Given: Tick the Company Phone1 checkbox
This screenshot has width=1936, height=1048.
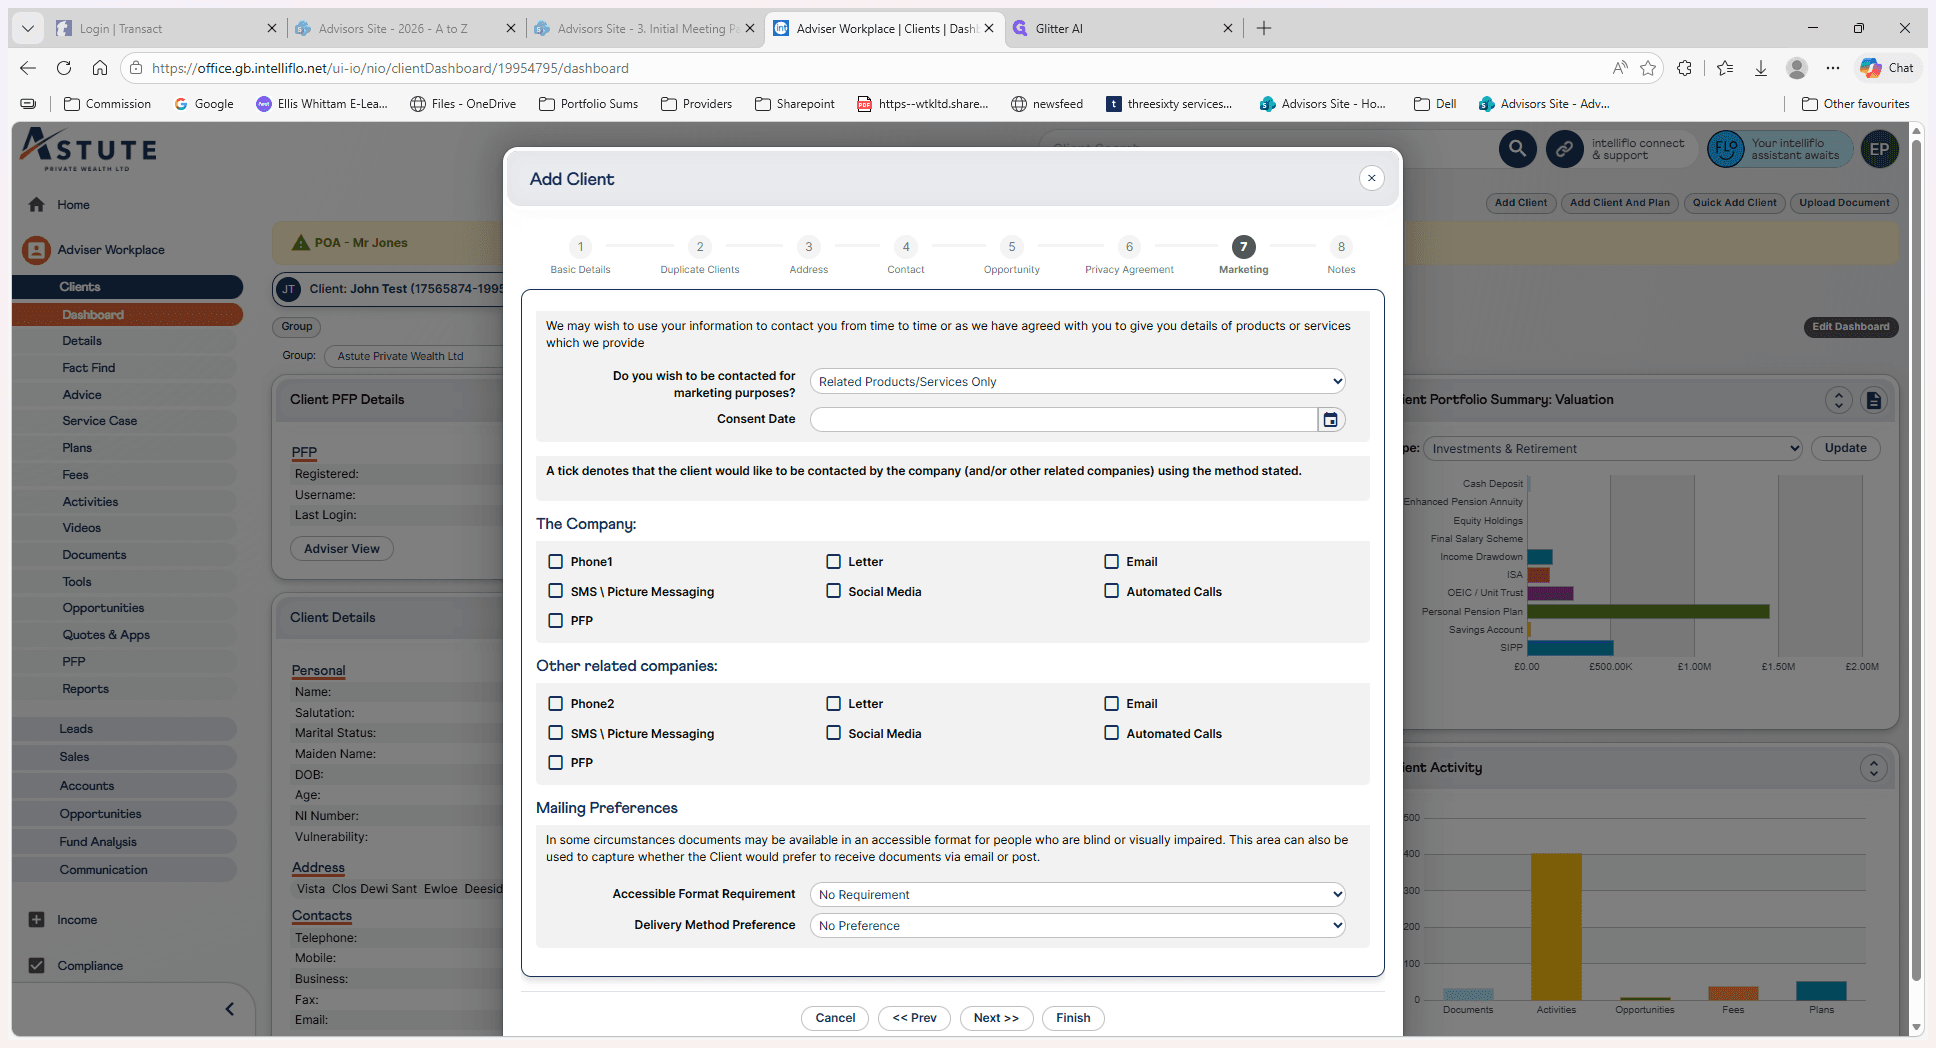Looking at the screenshot, I should click(556, 562).
